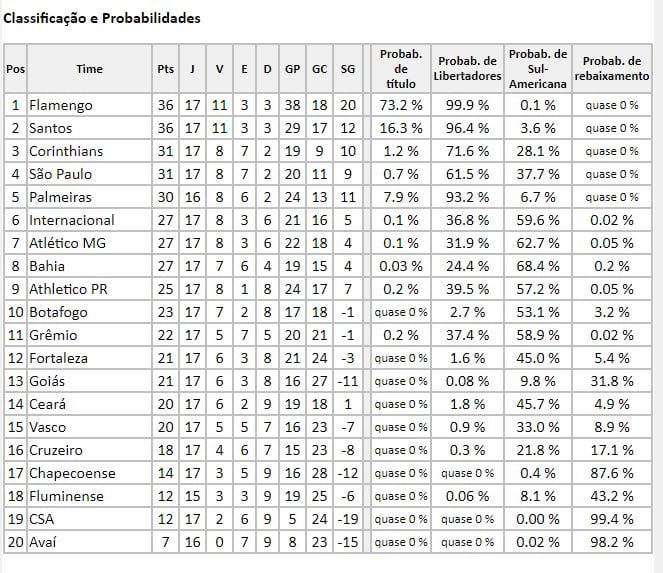Open the São Paulo team entry

(x=60, y=174)
